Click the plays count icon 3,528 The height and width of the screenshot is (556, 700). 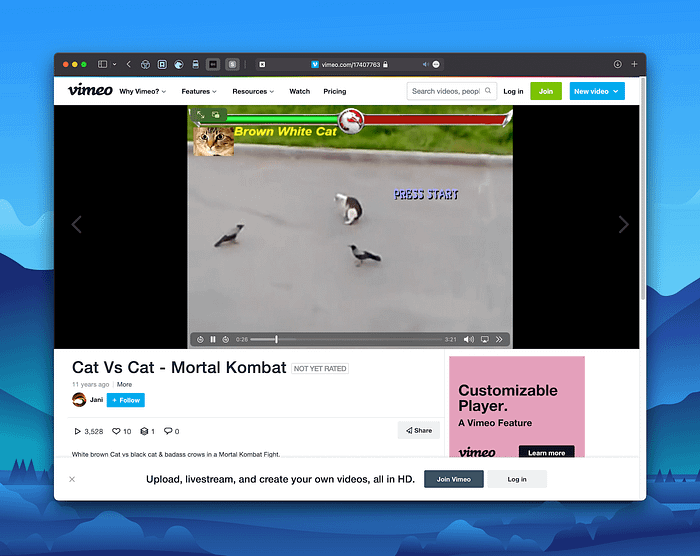pos(77,431)
